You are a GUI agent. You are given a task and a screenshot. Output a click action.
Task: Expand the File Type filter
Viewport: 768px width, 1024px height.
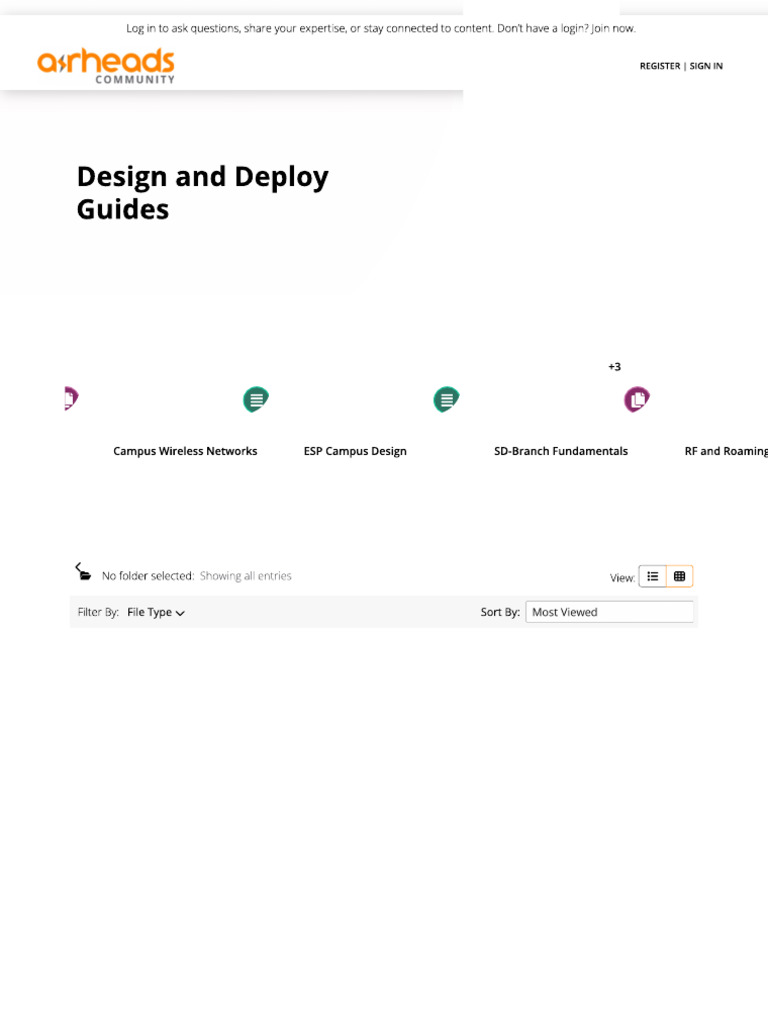156,613
